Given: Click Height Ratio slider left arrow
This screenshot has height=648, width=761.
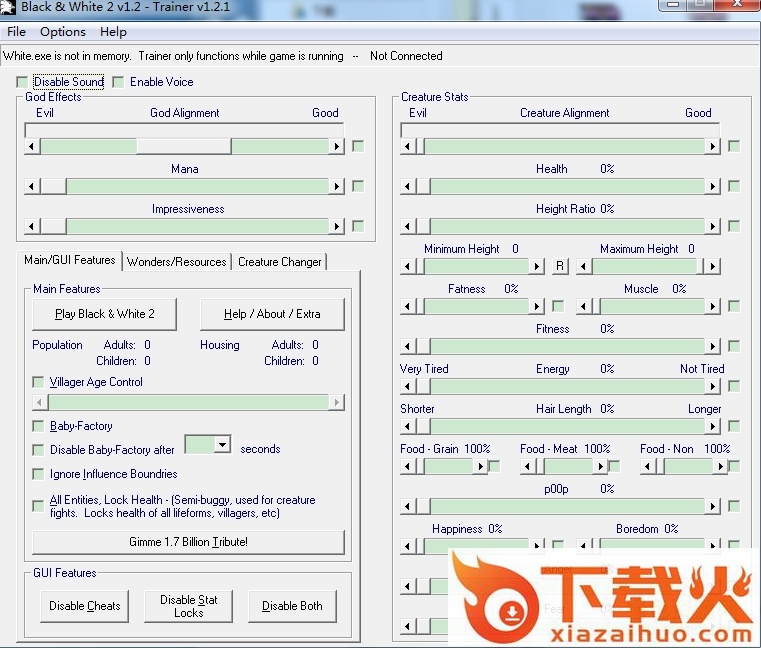Looking at the screenshot, I should 408,226.
